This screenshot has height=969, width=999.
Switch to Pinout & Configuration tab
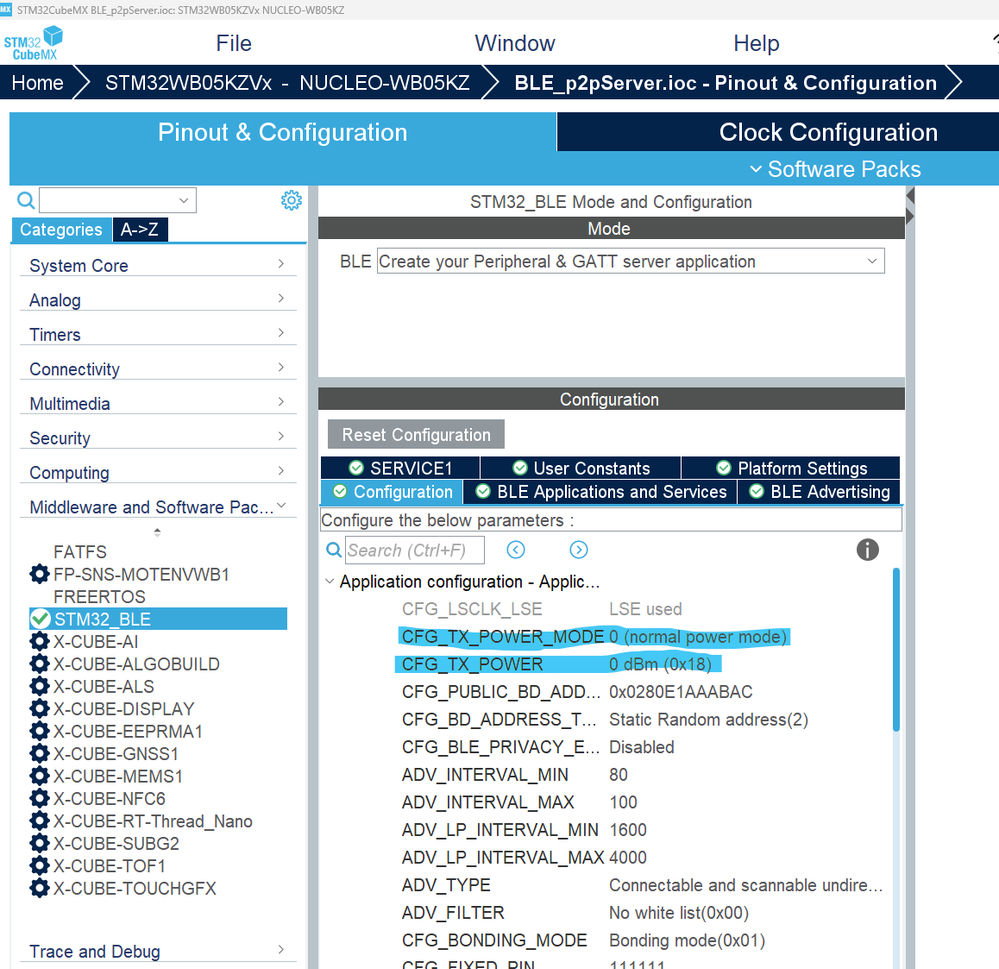click(x=283, y=132)
